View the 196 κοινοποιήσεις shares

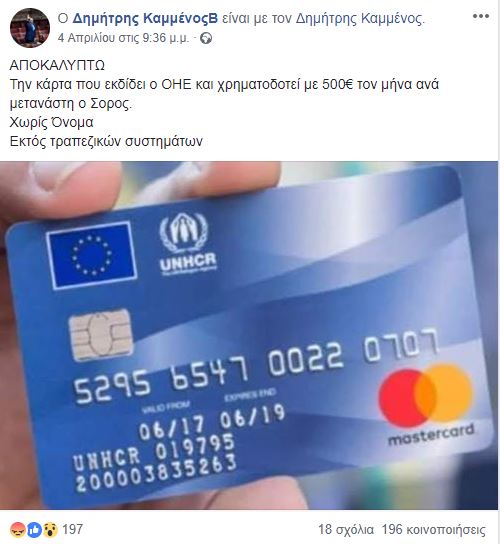coord(433,530)
